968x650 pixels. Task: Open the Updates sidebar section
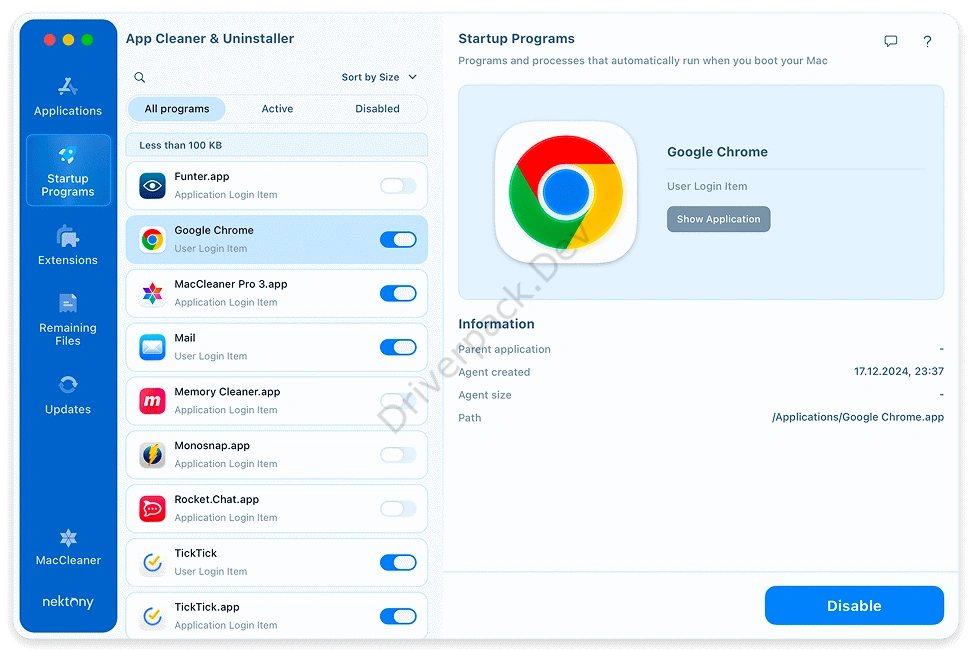(x=68, y=395)
